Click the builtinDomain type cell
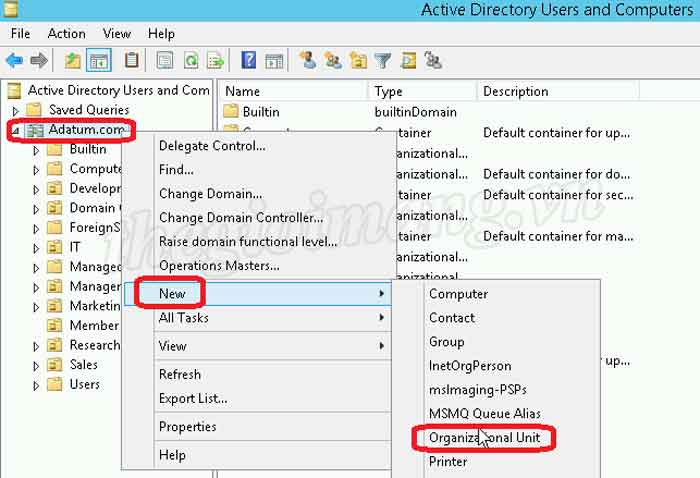The width and height of the screenshot is (700, 478). click(416, 112)
